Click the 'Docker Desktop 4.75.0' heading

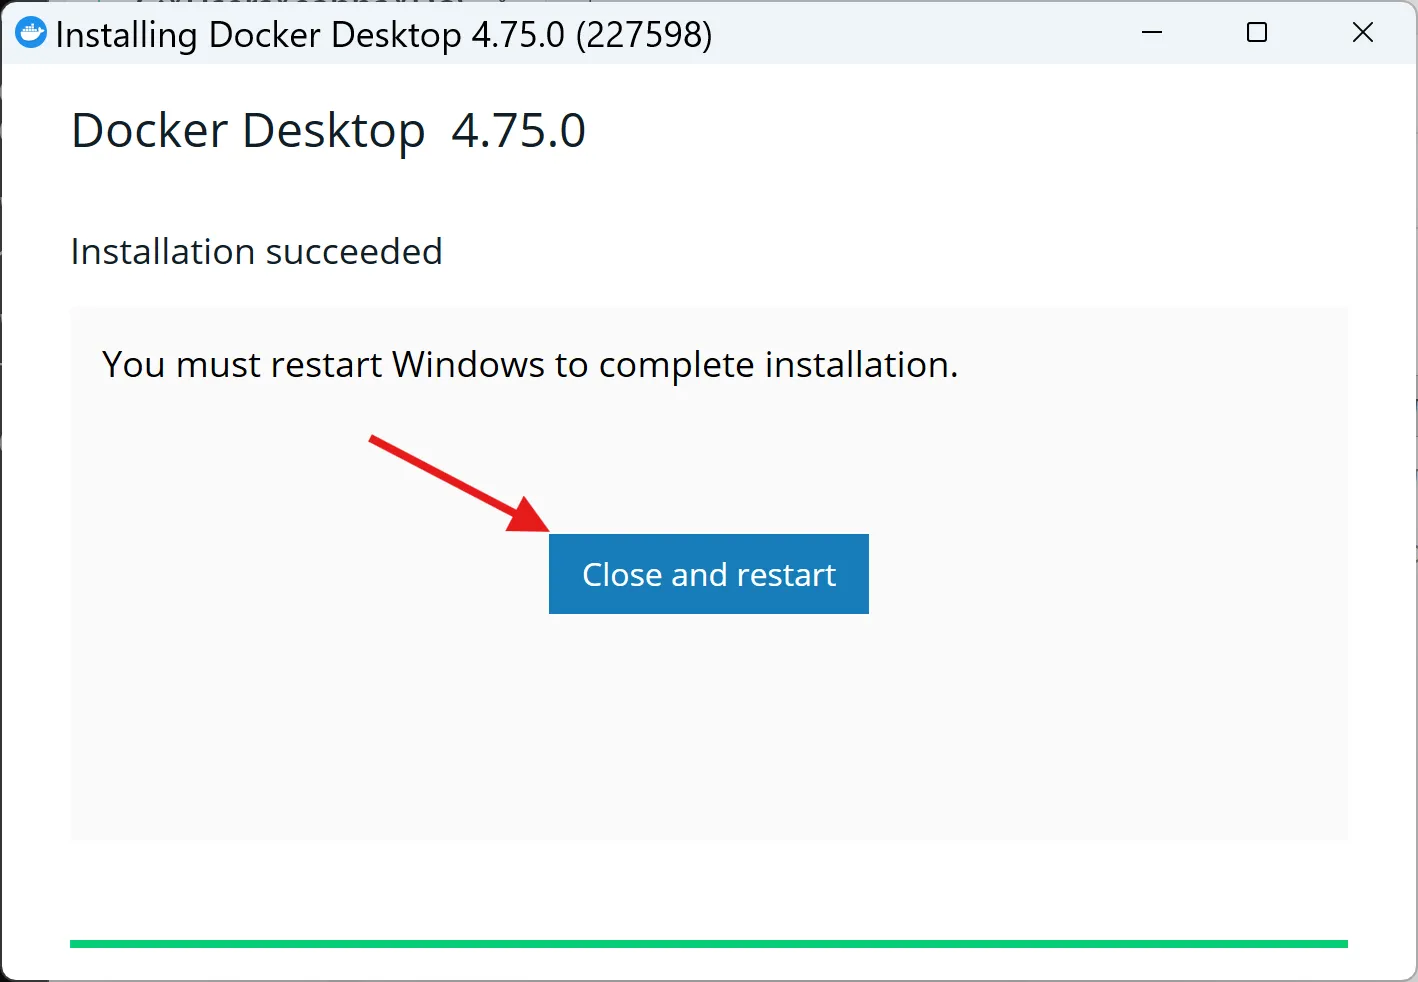pos(328,131)
